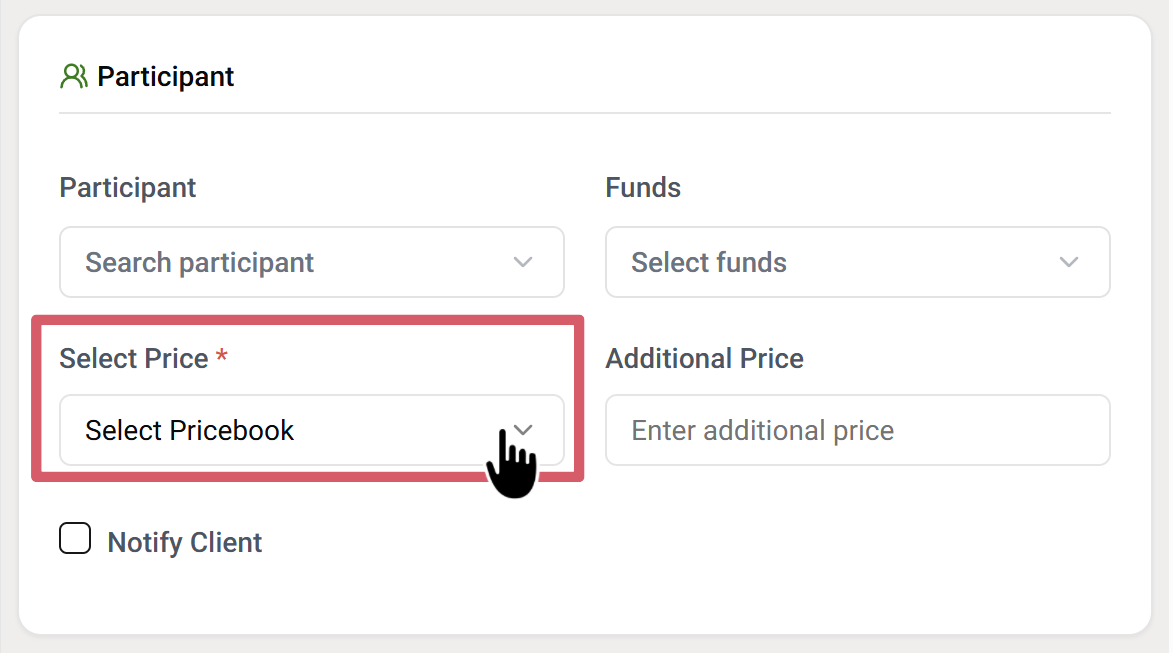Click the red required asterisk
This screenshot has height=653, width=1173.
point(222,358)
